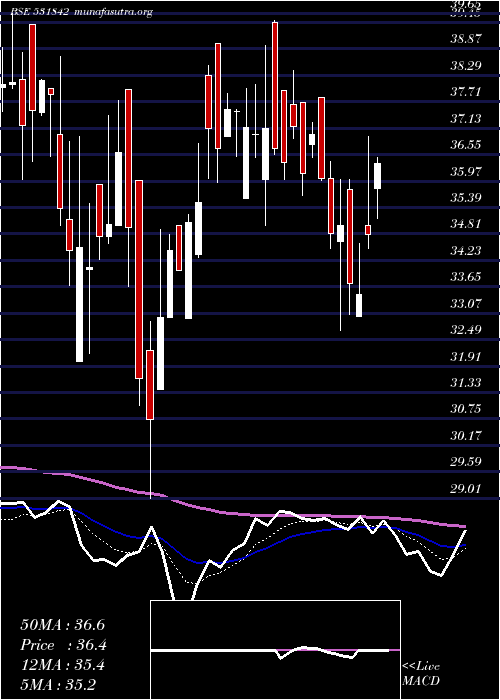Image resolution: width=500 pixels, height=700 pixels.
Task: Click the '<<Live MACD' label
Action: point(421,674)
